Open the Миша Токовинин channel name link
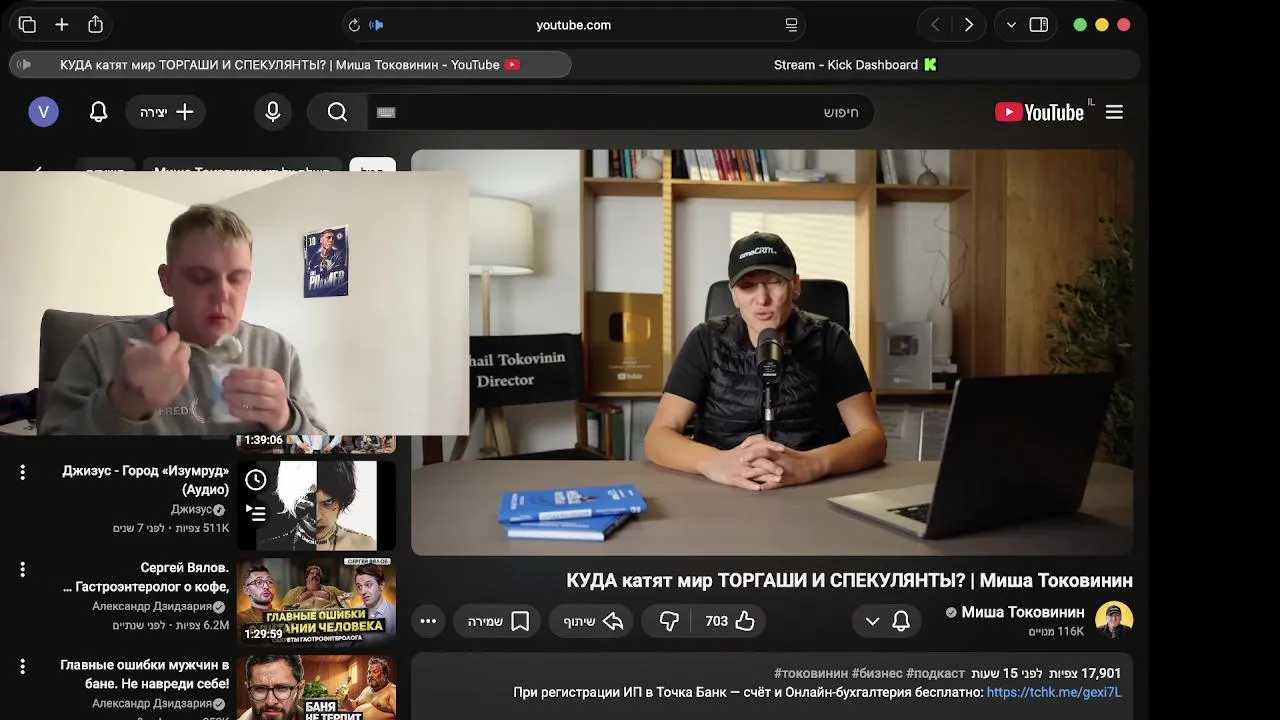1280x720 pixels. [x=1022, y=612]
